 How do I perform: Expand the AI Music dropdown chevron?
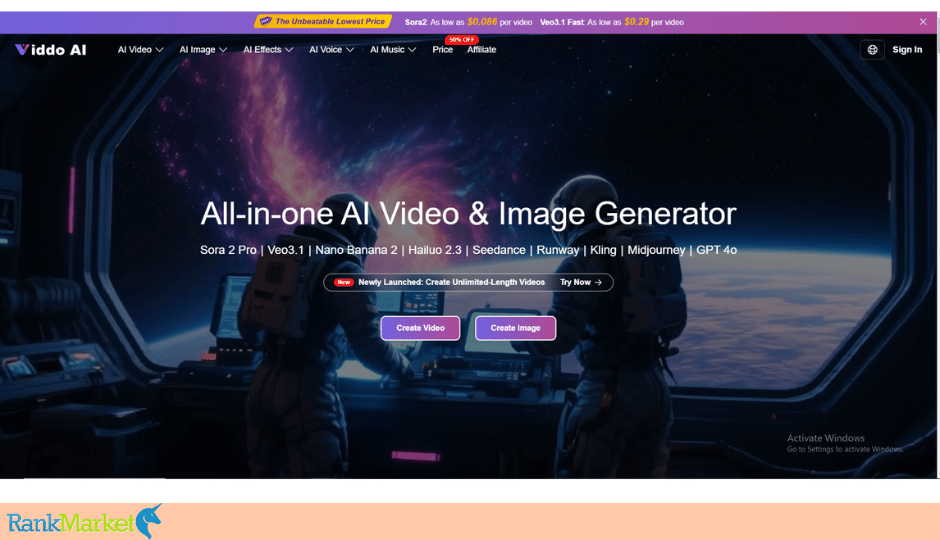click(412, 50)
